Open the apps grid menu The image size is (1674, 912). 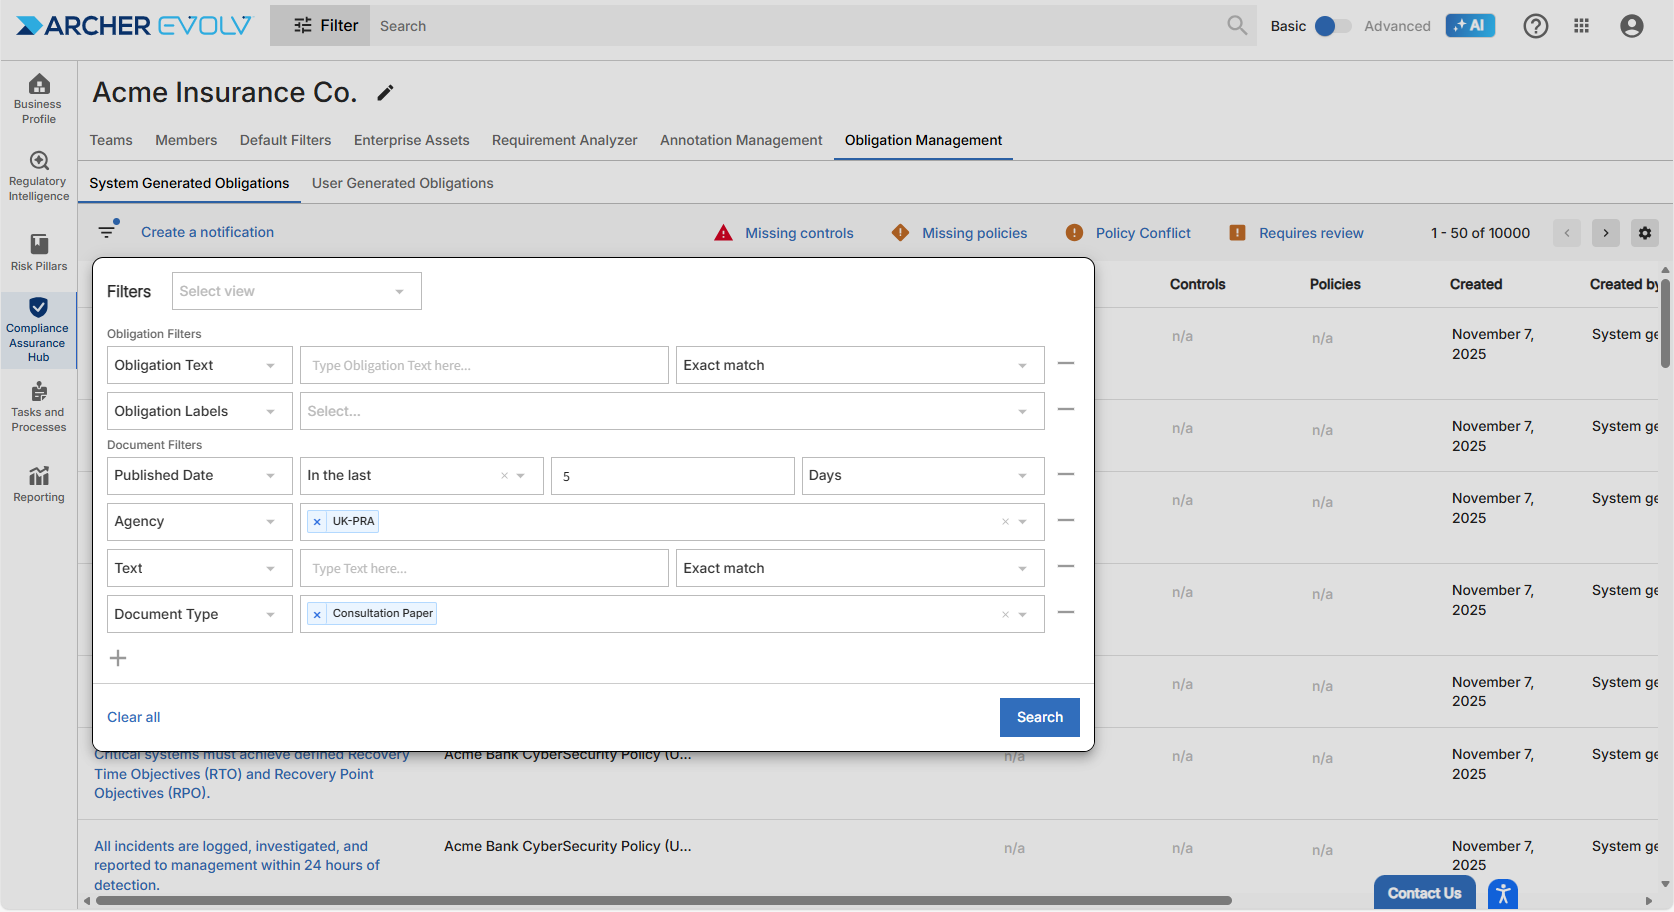(x=1581, y=26)
